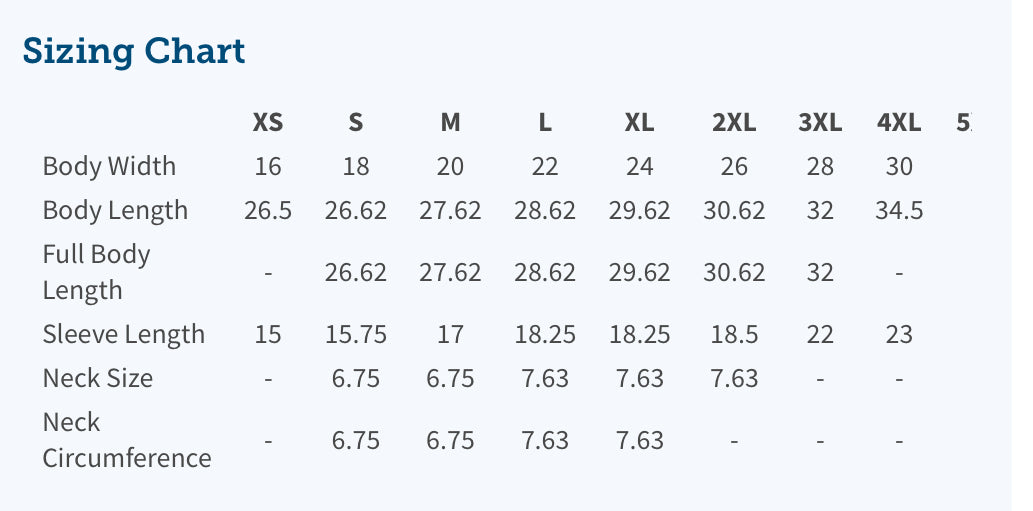Click the 4XL size header
This screenshot has height=511, width=1033.
tap(899, 122)
